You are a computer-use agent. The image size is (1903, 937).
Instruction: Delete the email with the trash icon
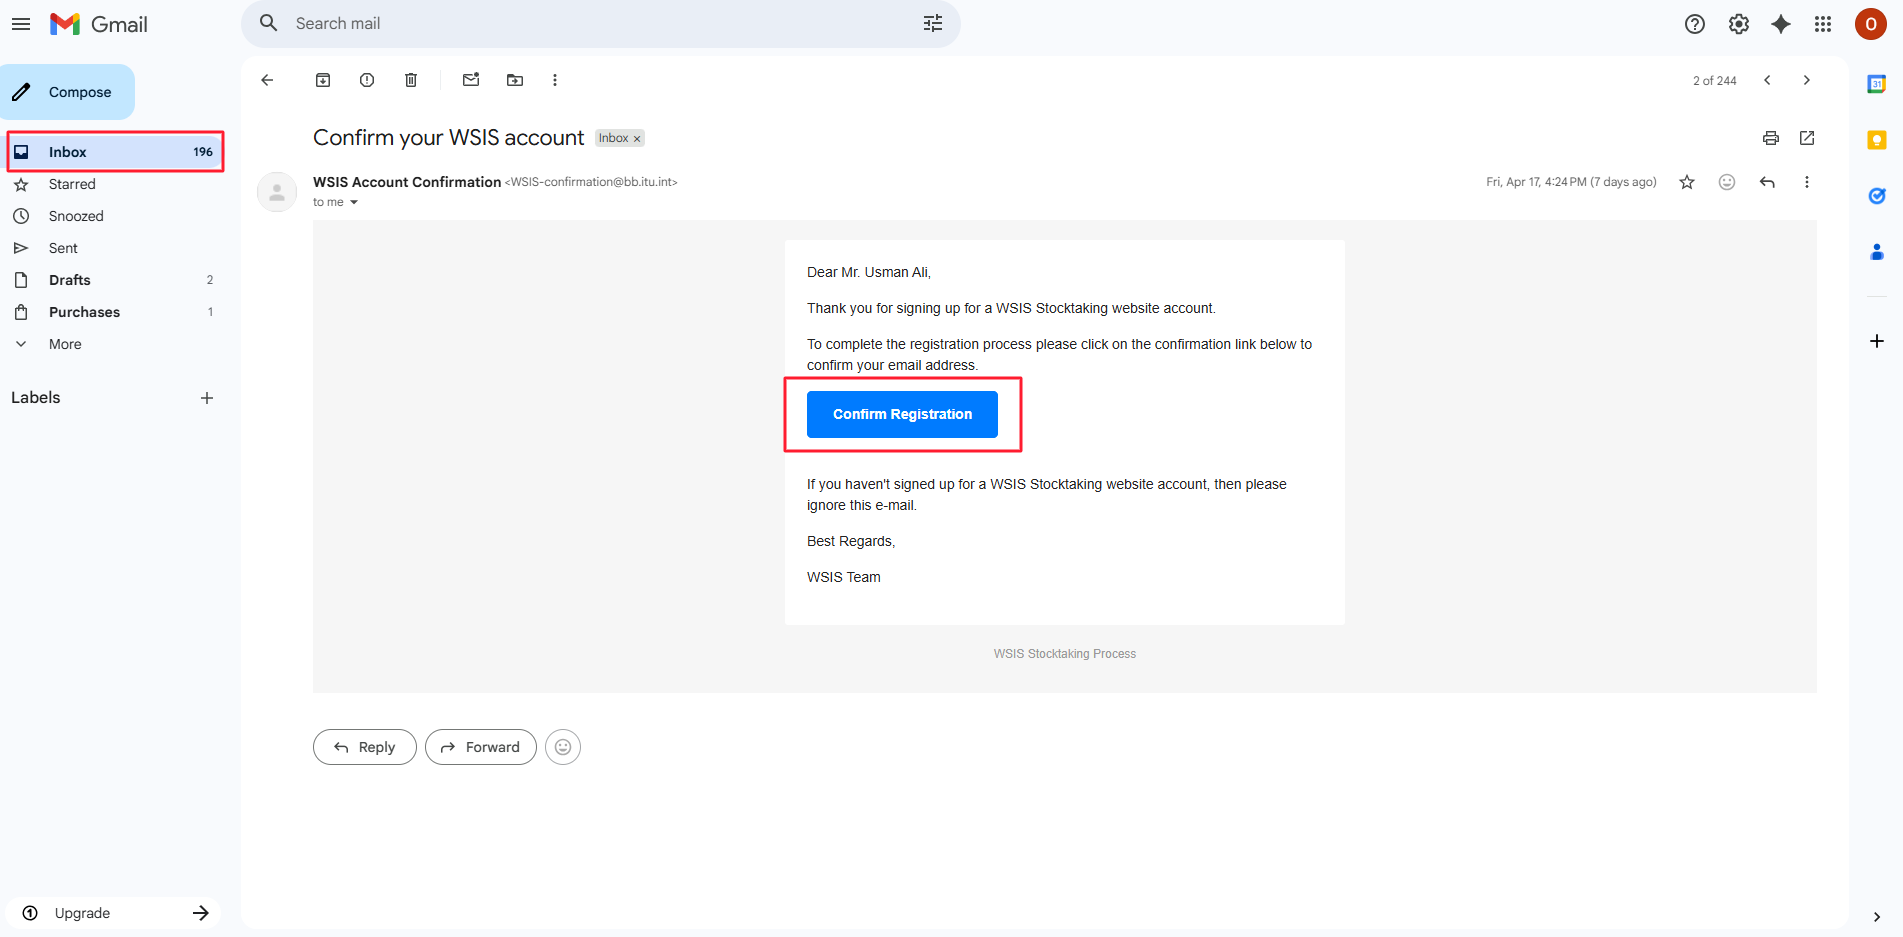click(411, 80)
